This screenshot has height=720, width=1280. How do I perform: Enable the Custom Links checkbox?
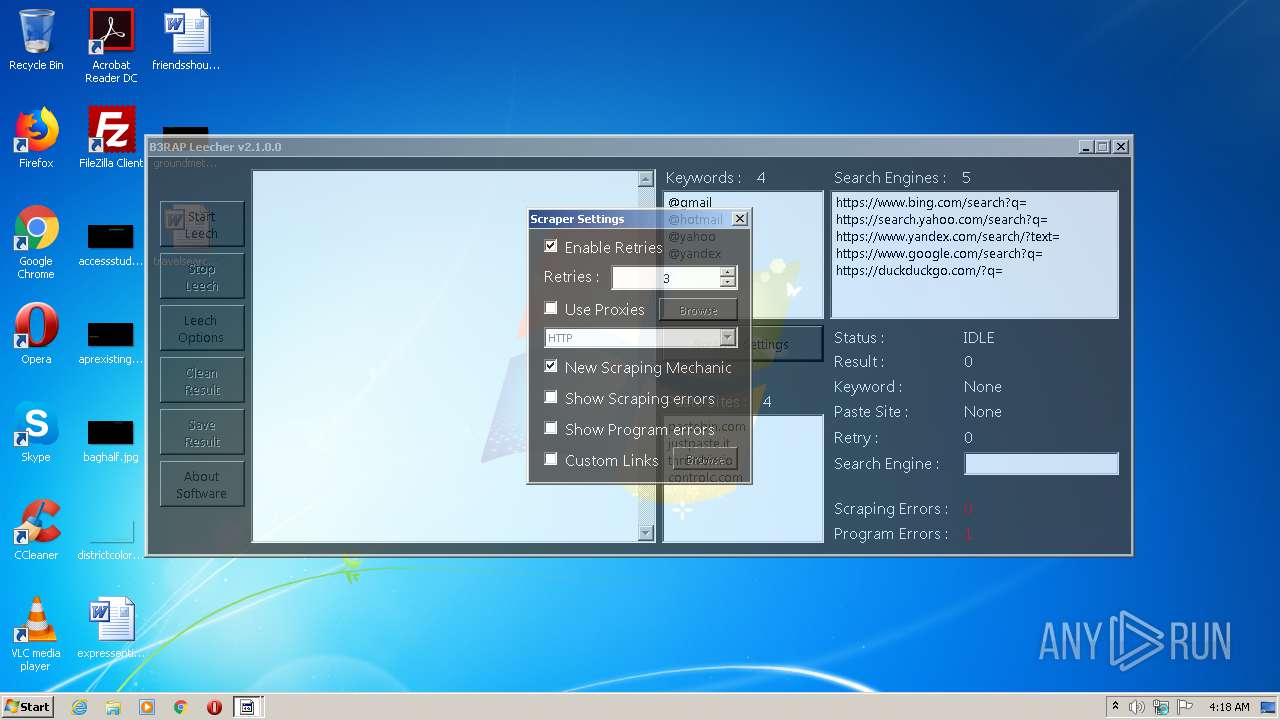551,459
